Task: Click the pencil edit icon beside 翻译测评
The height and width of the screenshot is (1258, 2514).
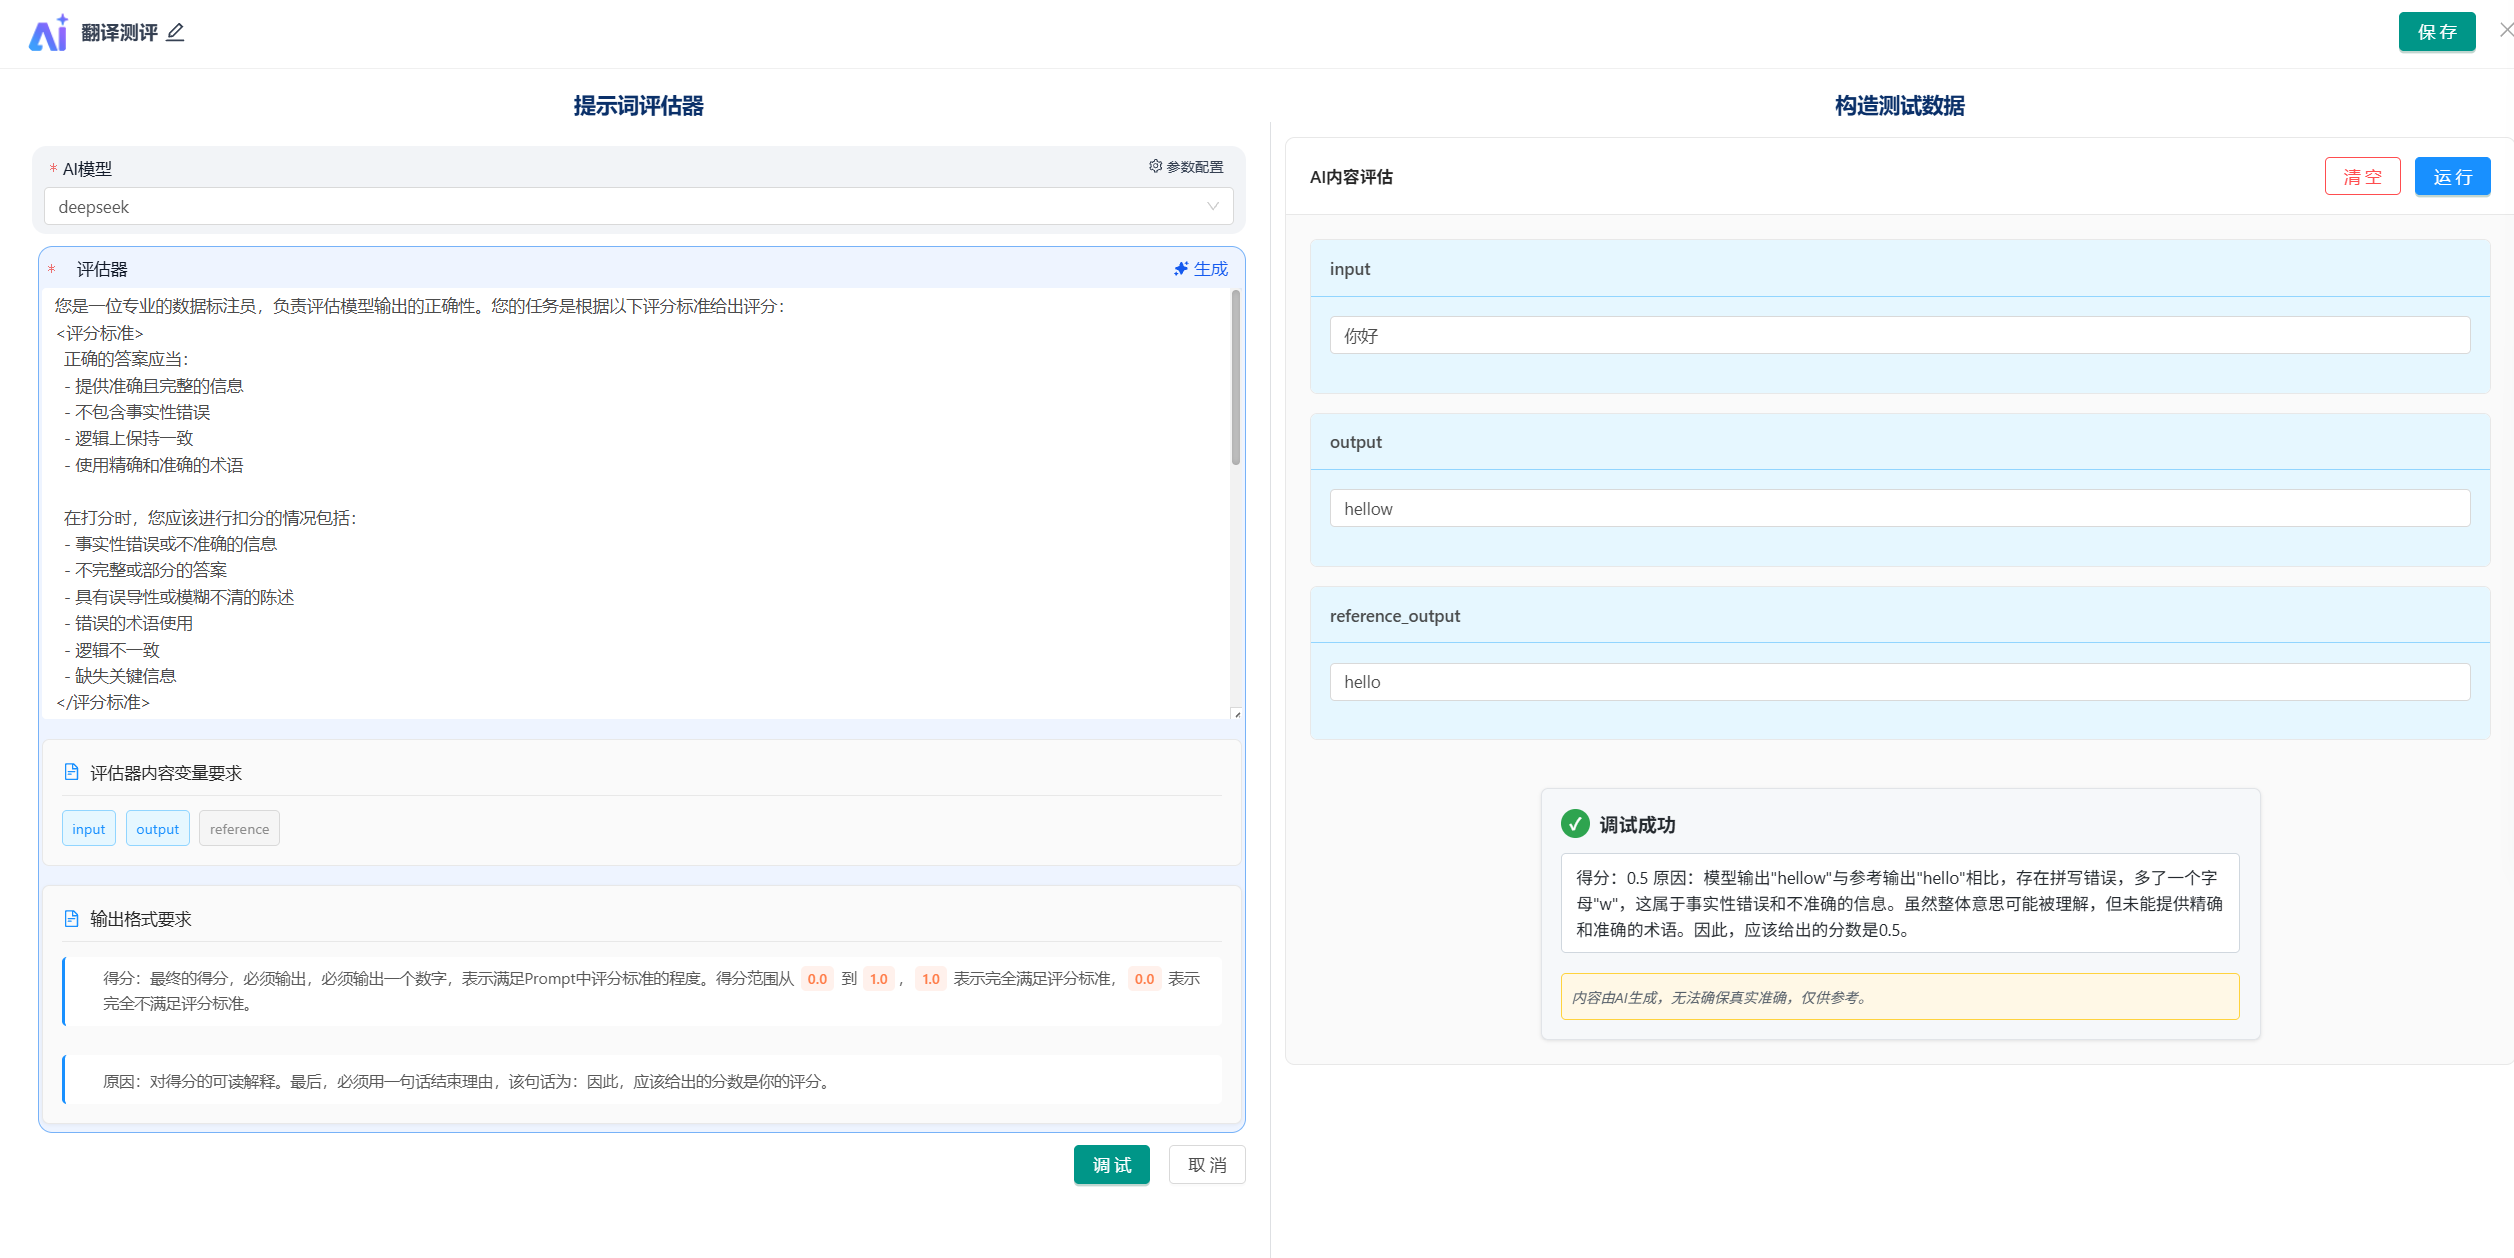Action: [176, 33]
